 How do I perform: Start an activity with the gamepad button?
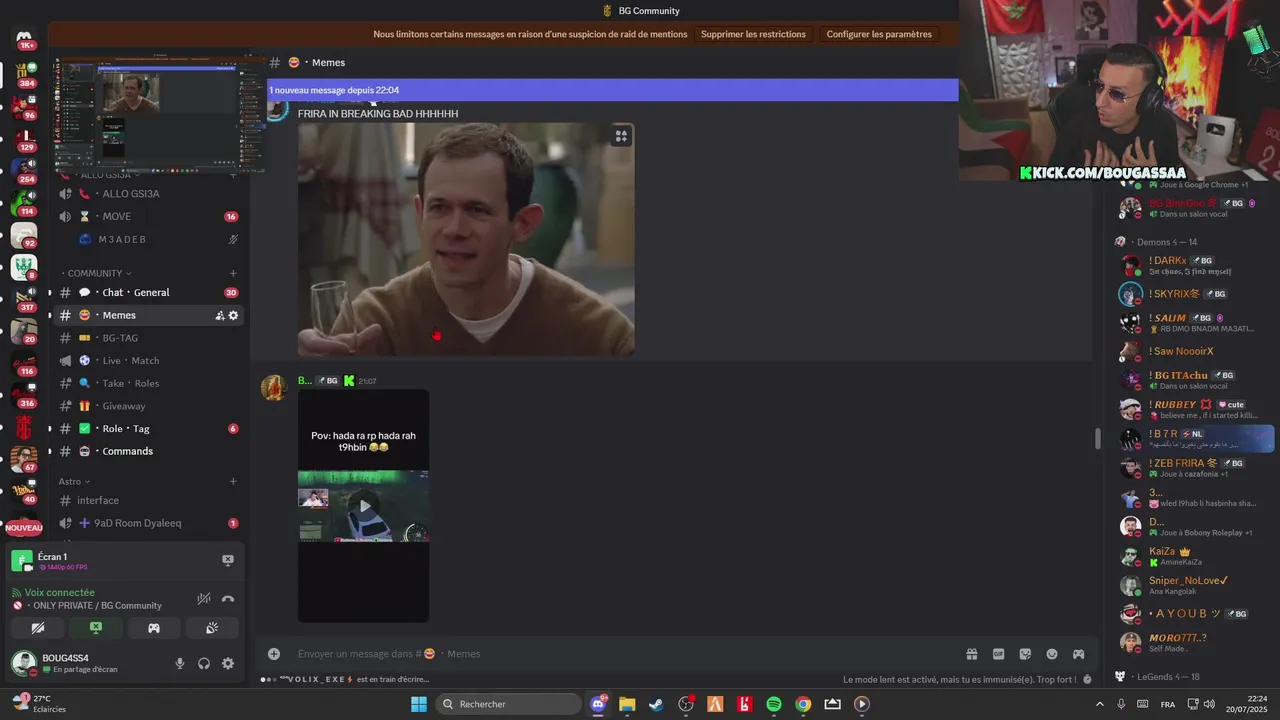[154, 628]
